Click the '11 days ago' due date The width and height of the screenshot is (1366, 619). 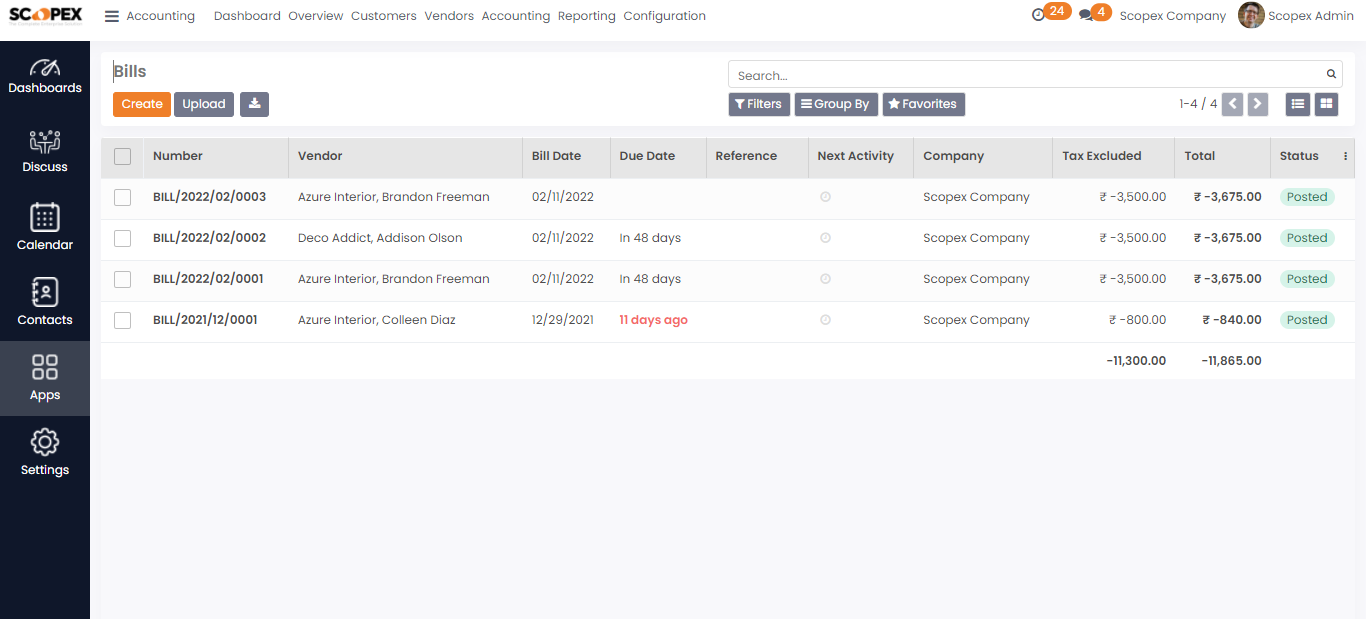pyautogui.click(x=653, y=320)
